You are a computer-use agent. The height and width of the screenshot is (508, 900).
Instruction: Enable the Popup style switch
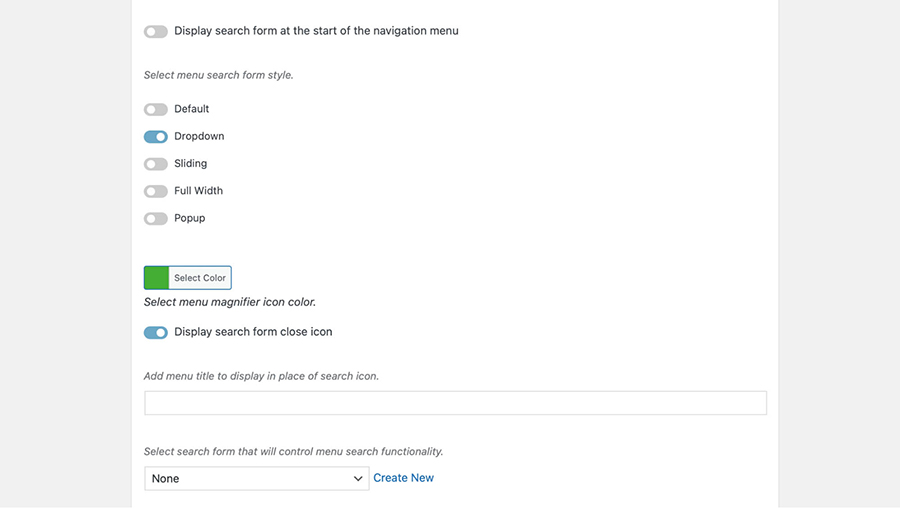155,218
